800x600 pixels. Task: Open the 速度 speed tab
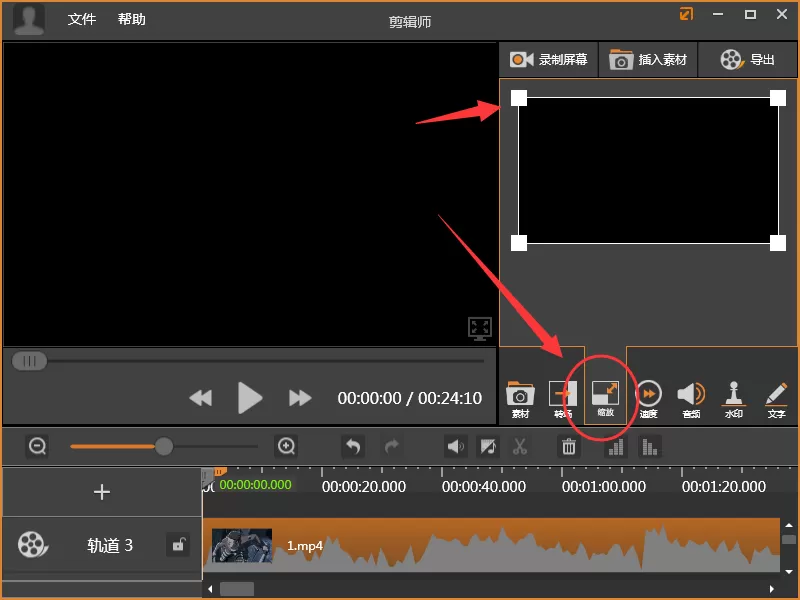(648, 400)
